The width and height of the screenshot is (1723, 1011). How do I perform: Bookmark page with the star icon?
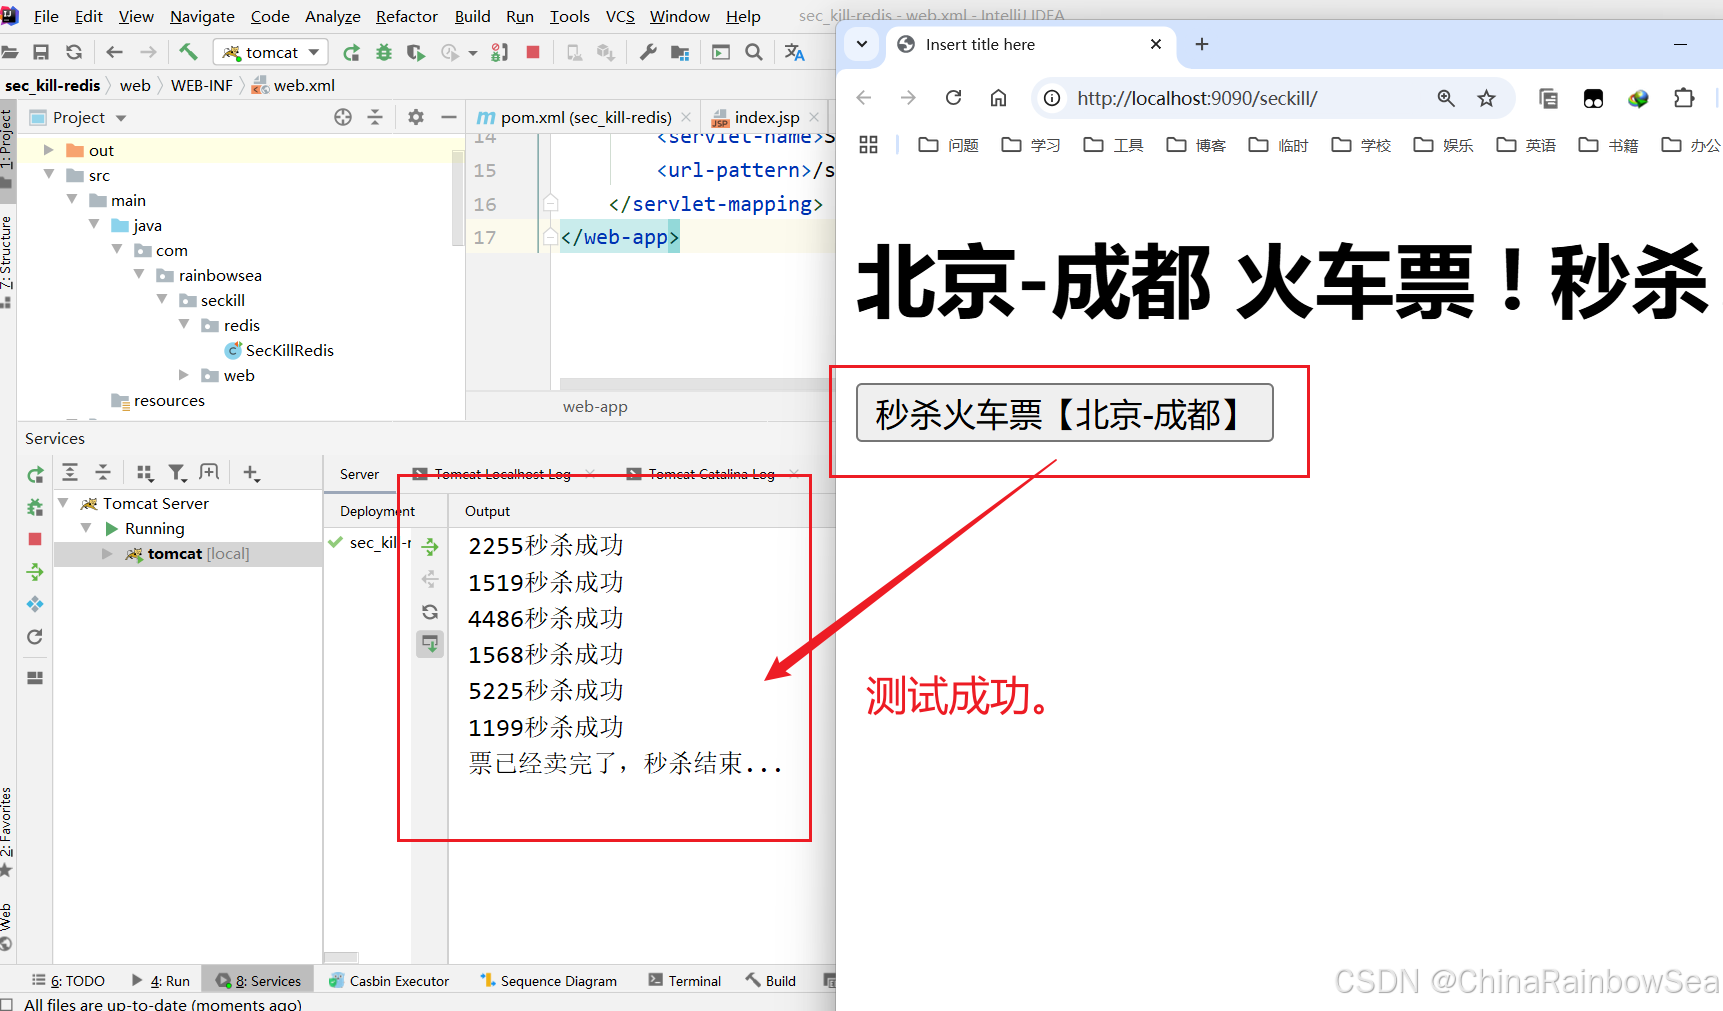click(x=1487, y=98)
